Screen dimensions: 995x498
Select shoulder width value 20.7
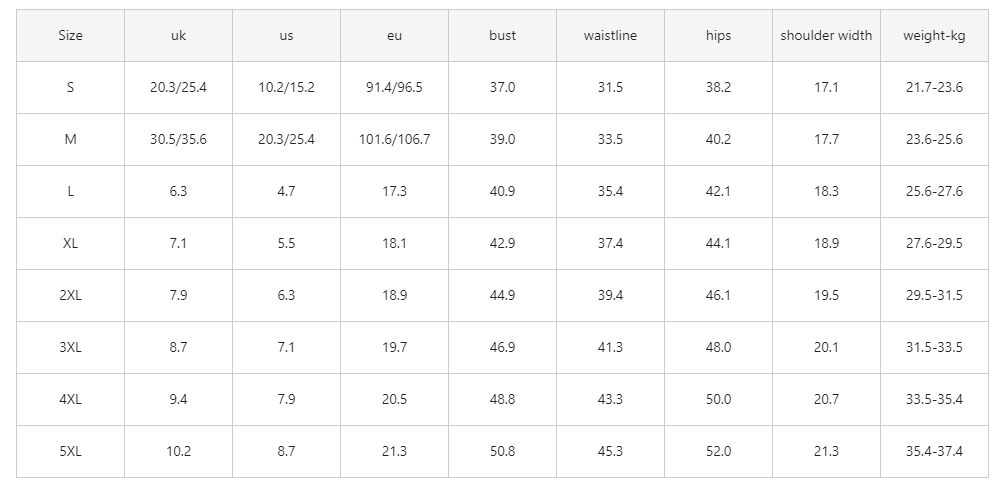[x=826, y=400]
